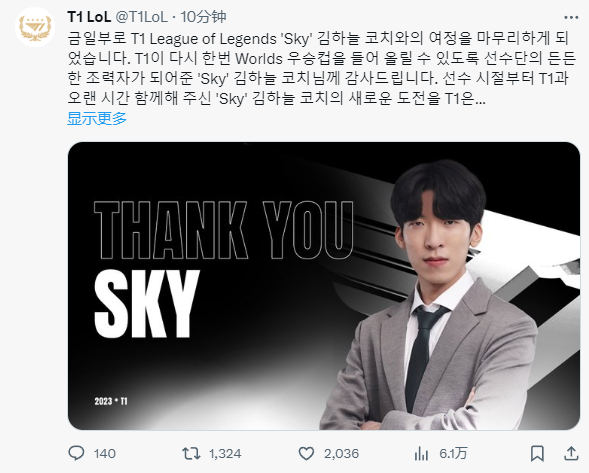
Task: Open the Thank You Sky image
Action: pyautogui.click(x=324, y=286)
